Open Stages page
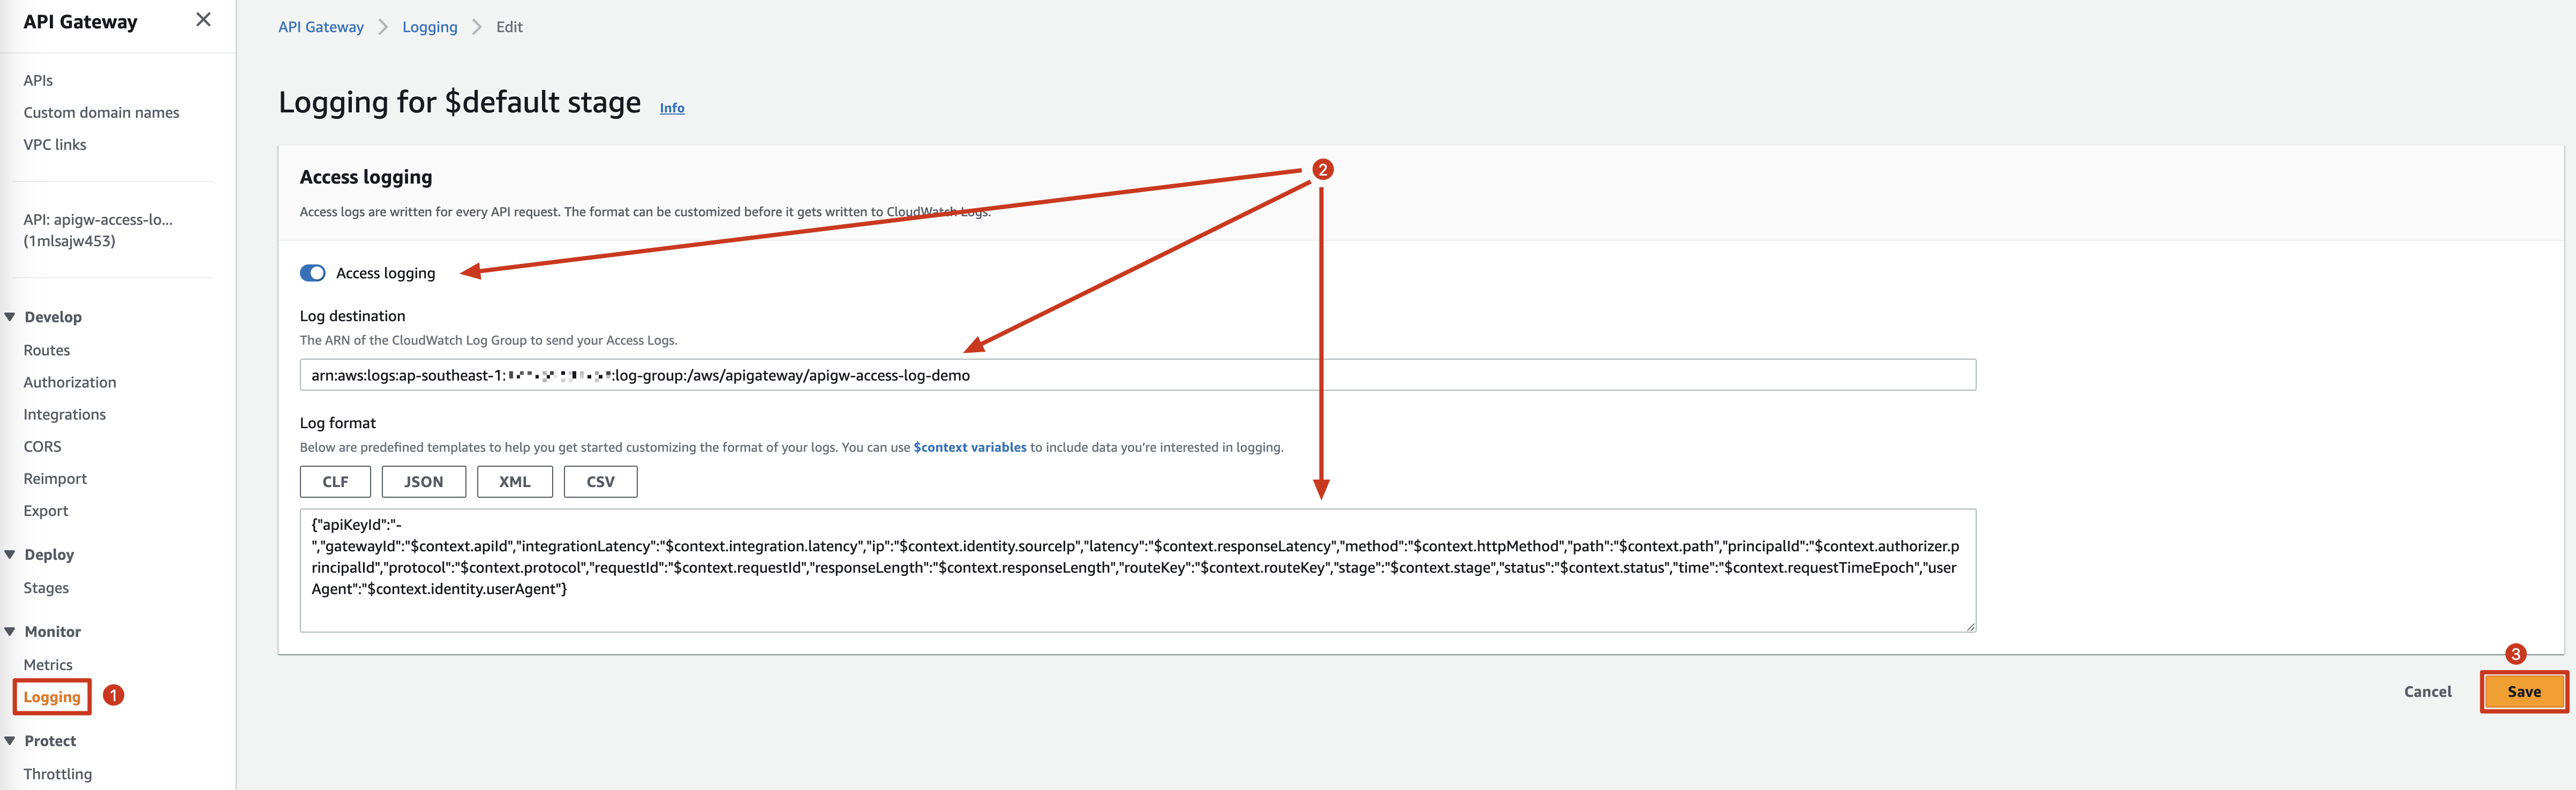Screen dimensions: 2576x790 pyautogui.click(x=46, y=588)
